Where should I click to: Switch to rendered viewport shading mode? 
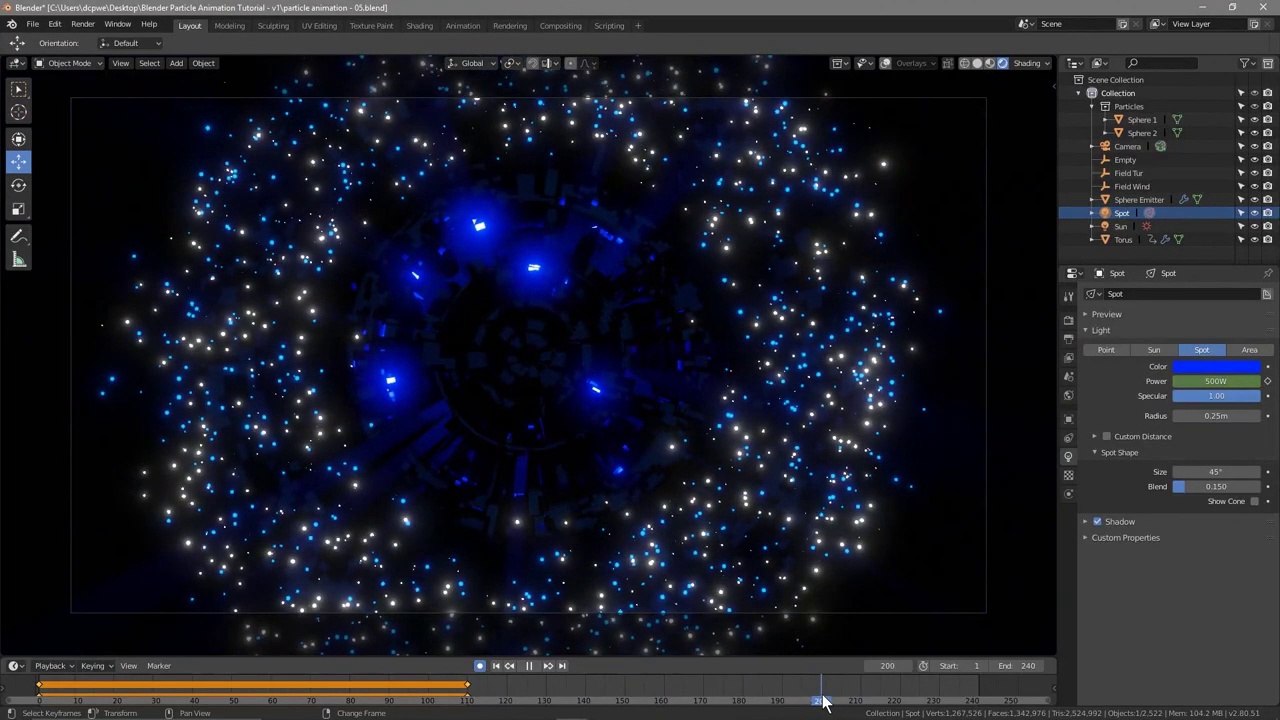point(1002,63)
